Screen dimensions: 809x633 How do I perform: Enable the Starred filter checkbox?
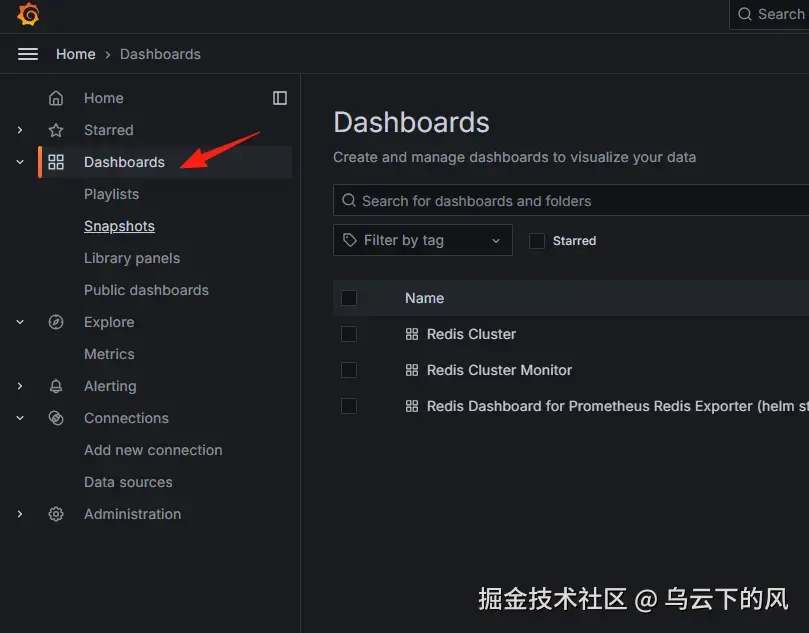[537, 240]
